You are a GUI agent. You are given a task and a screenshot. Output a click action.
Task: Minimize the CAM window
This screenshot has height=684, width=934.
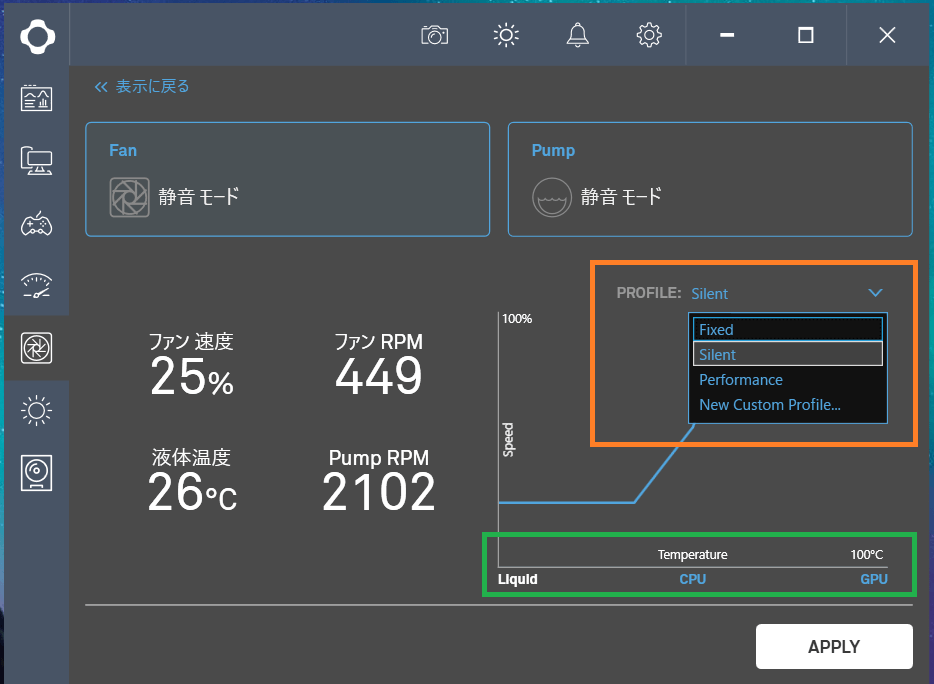727,35
